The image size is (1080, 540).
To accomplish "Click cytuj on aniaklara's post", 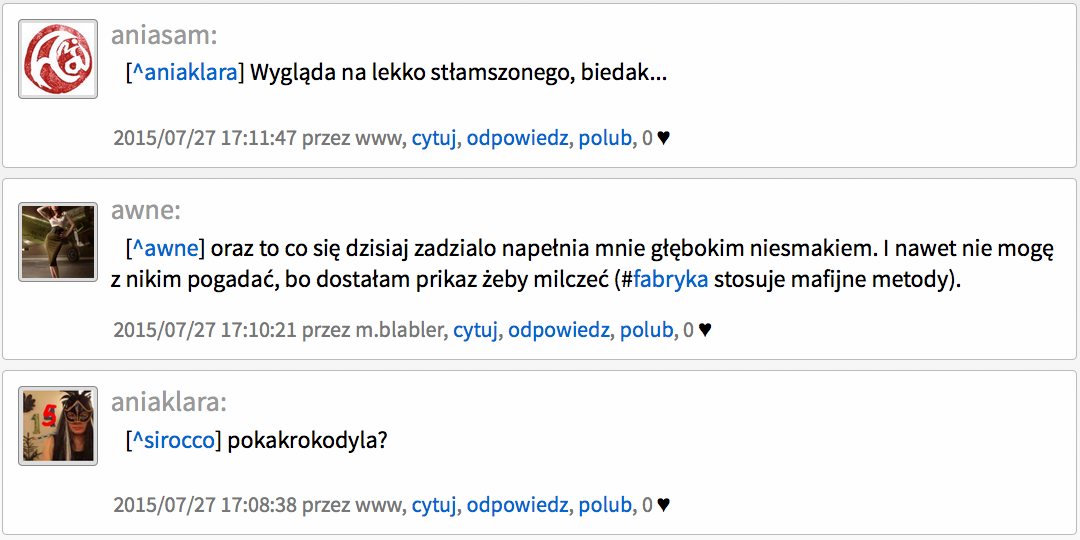I will pos(435,506).
